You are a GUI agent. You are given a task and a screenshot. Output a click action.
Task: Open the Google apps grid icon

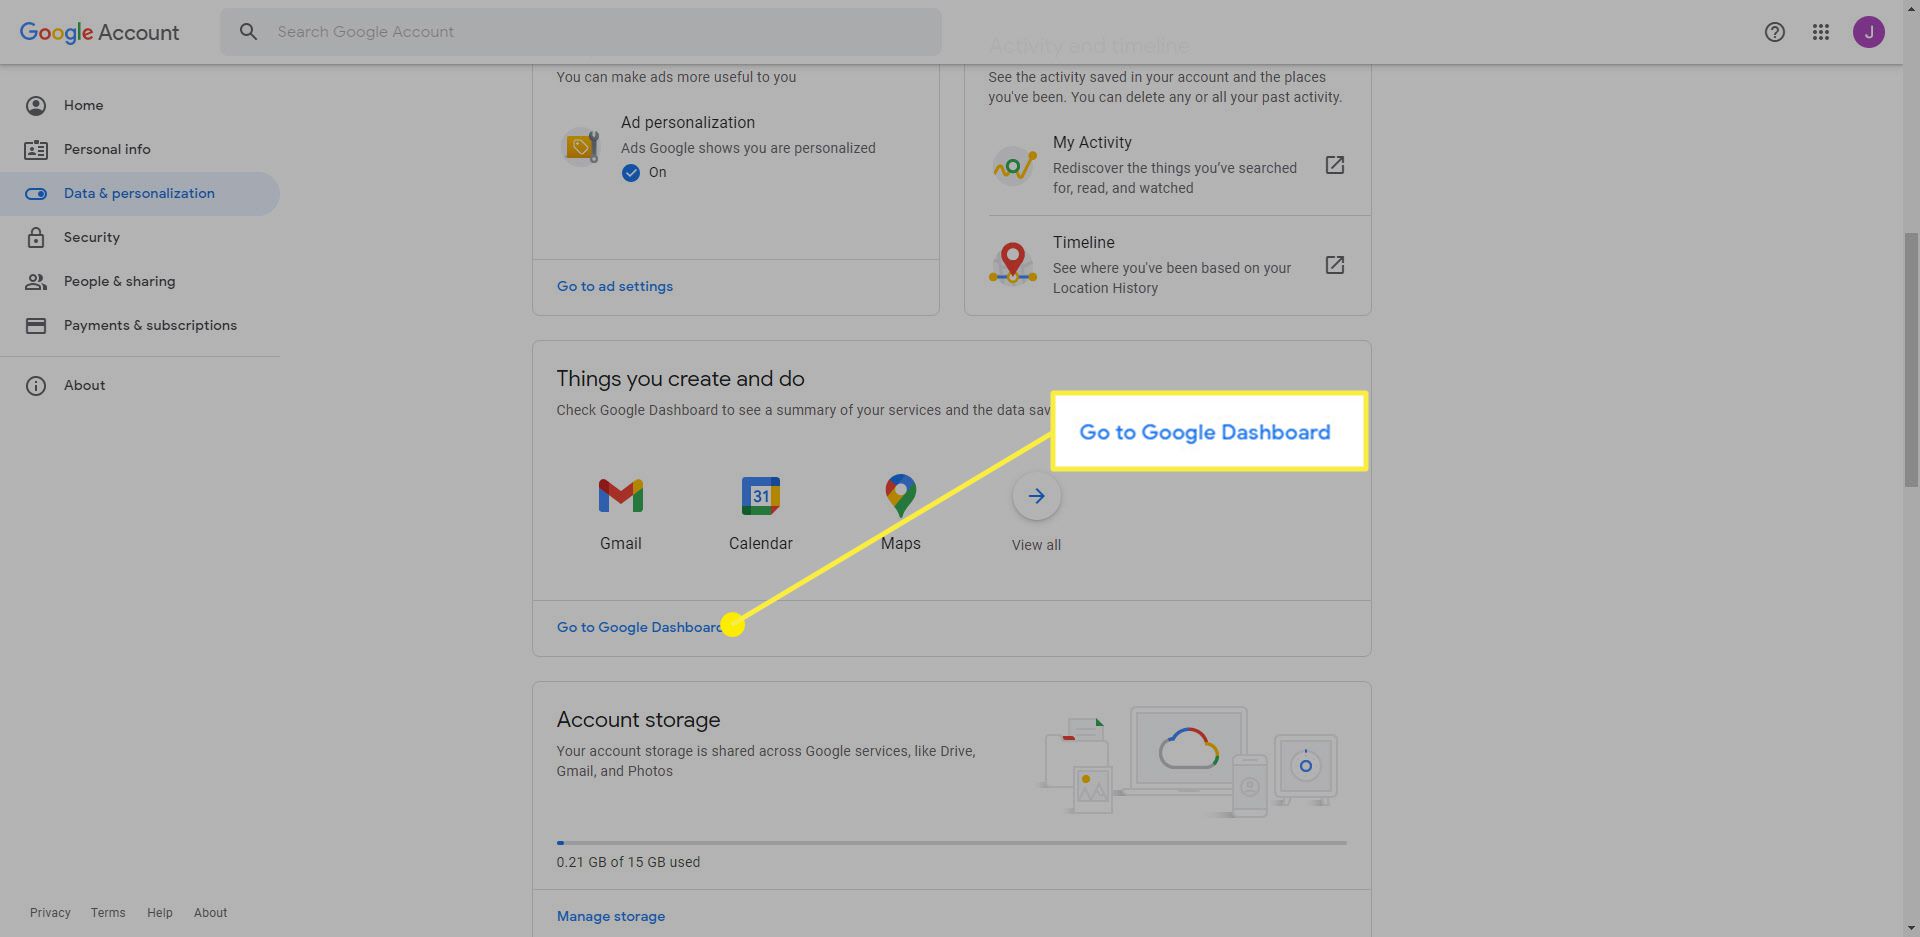[x=1820, y=32]
